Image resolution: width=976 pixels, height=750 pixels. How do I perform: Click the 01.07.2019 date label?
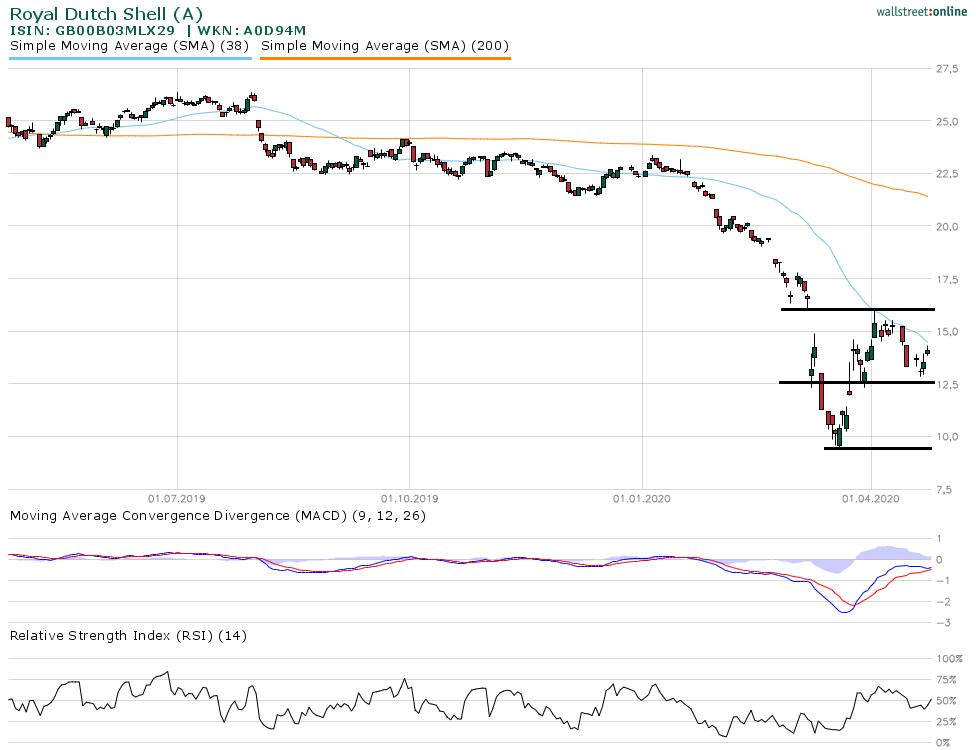(176, 496)
